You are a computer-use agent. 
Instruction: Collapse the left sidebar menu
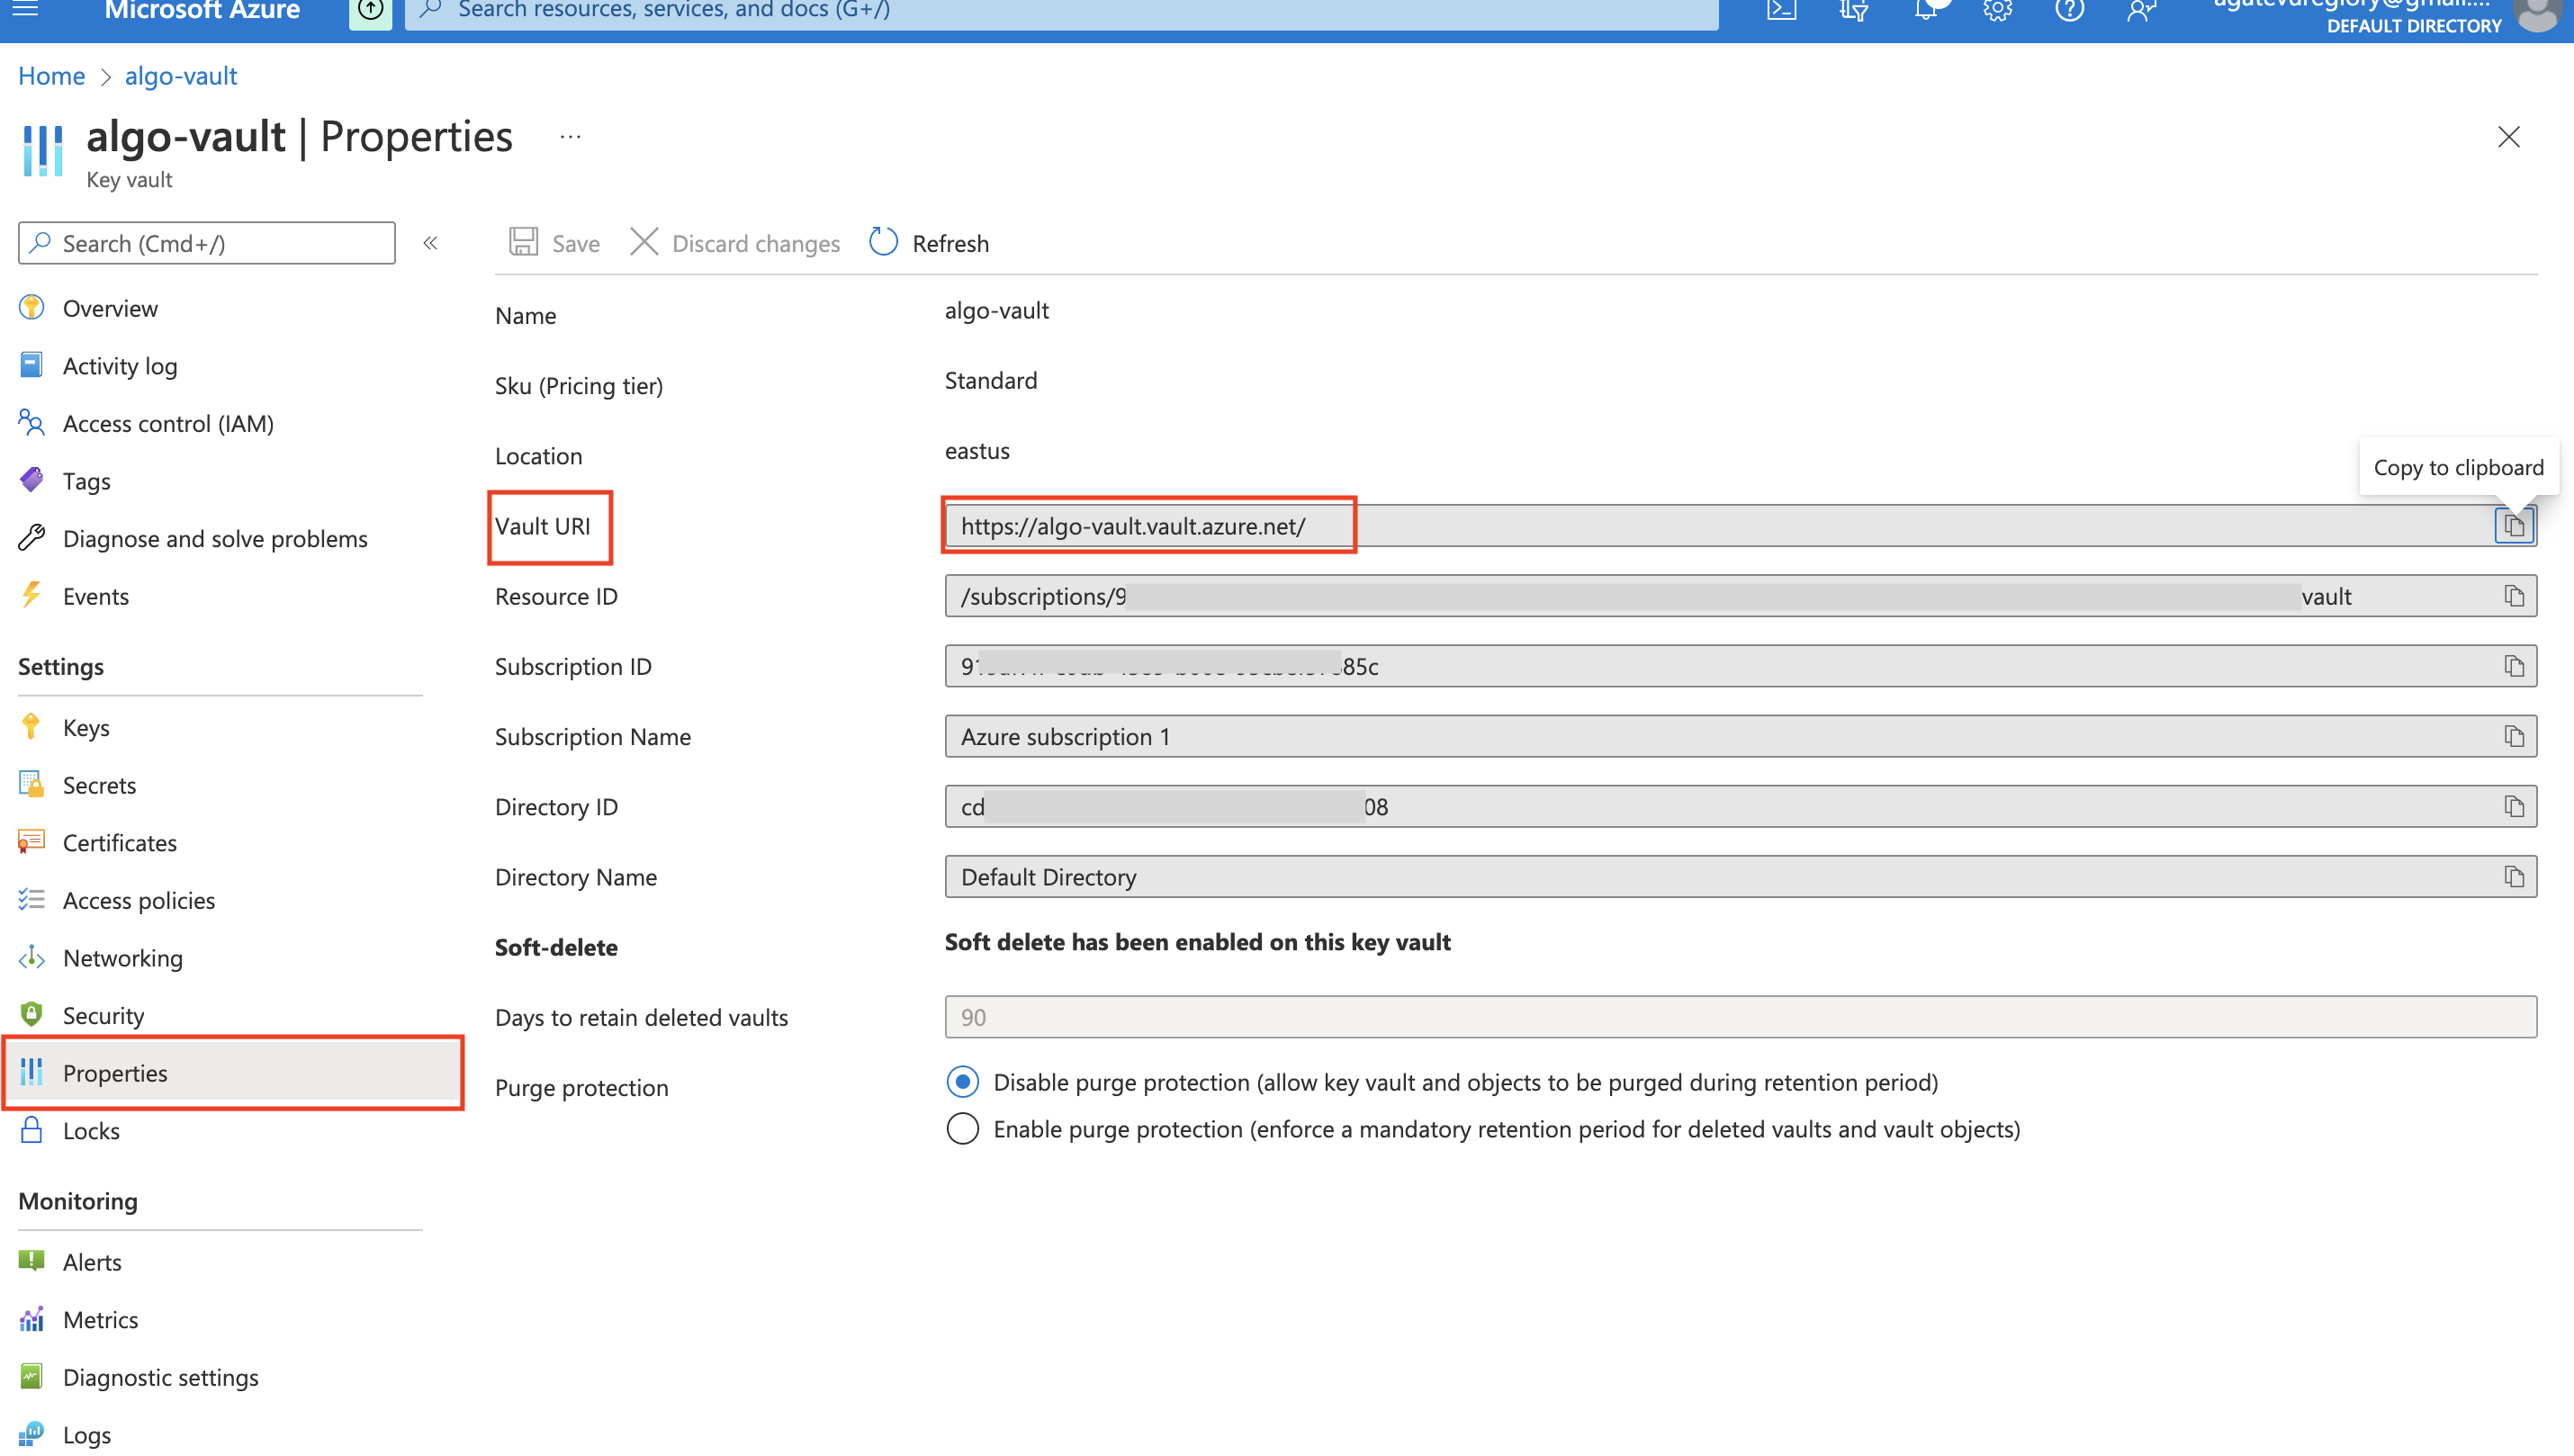point(430,243)
